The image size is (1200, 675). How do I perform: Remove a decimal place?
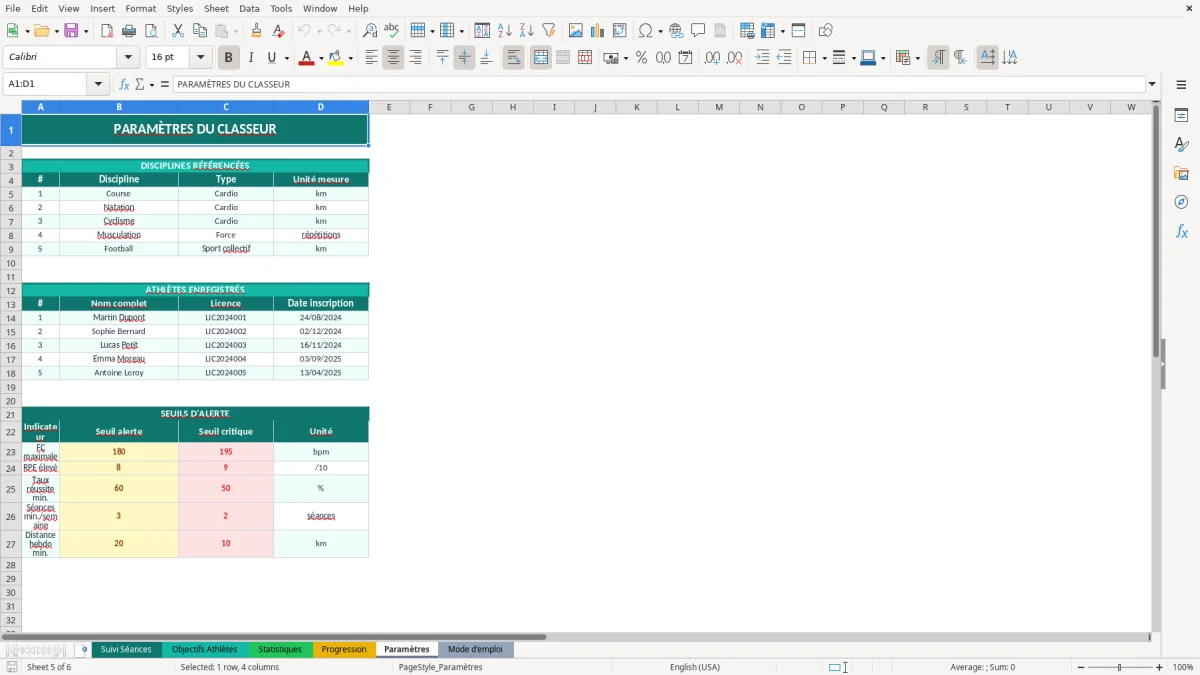coord(735,58)
